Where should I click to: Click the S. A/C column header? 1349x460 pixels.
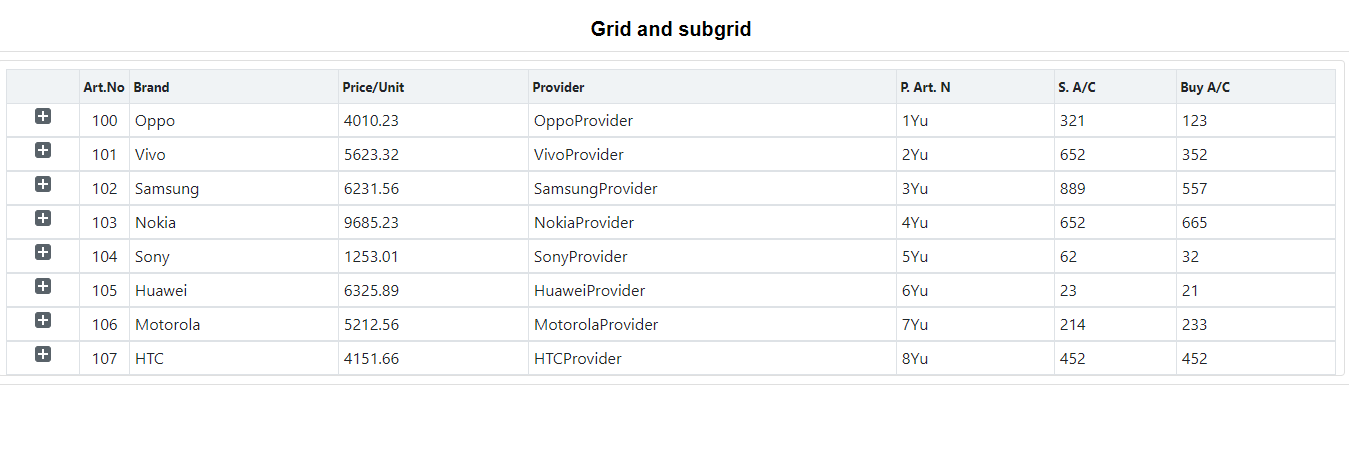[x=1077, y=87]
